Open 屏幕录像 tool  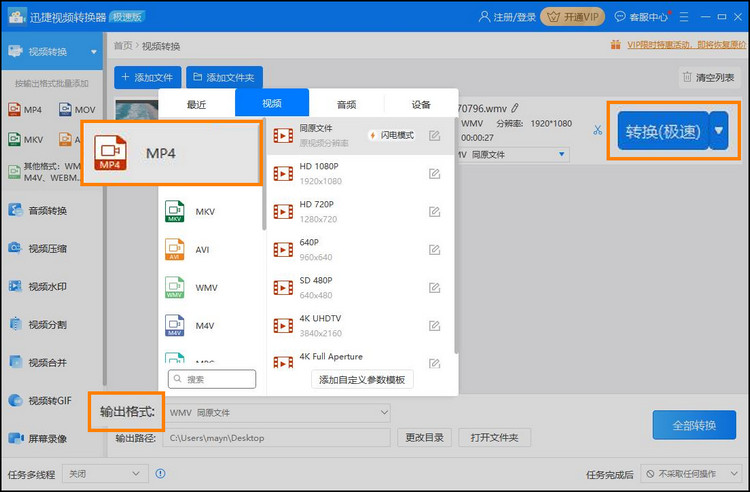(x=38, y=438)
